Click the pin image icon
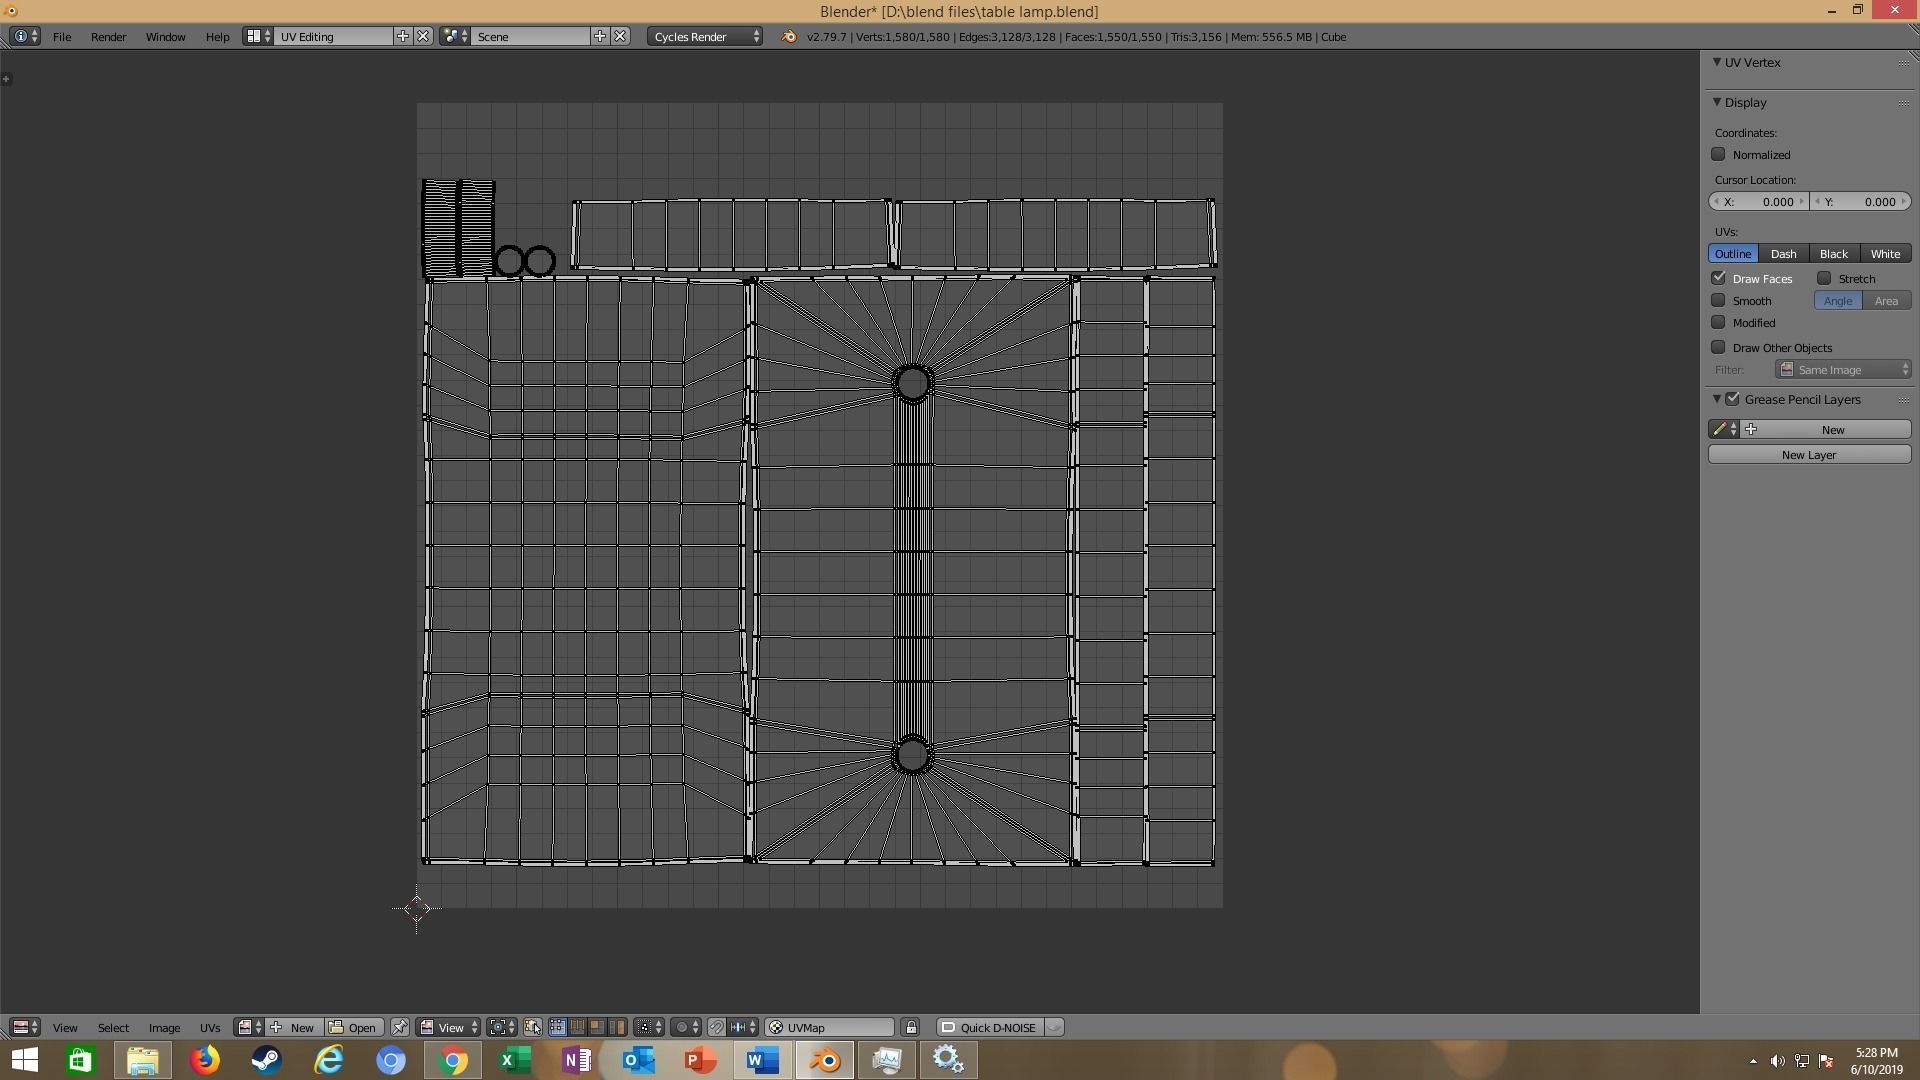This screenshot has width=1920, height=1080. 399,1027
